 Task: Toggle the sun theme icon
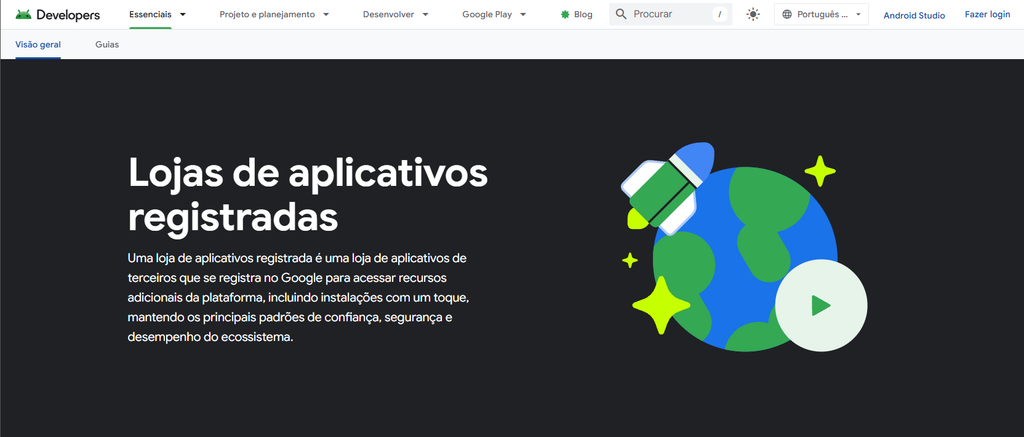[753, 14]
